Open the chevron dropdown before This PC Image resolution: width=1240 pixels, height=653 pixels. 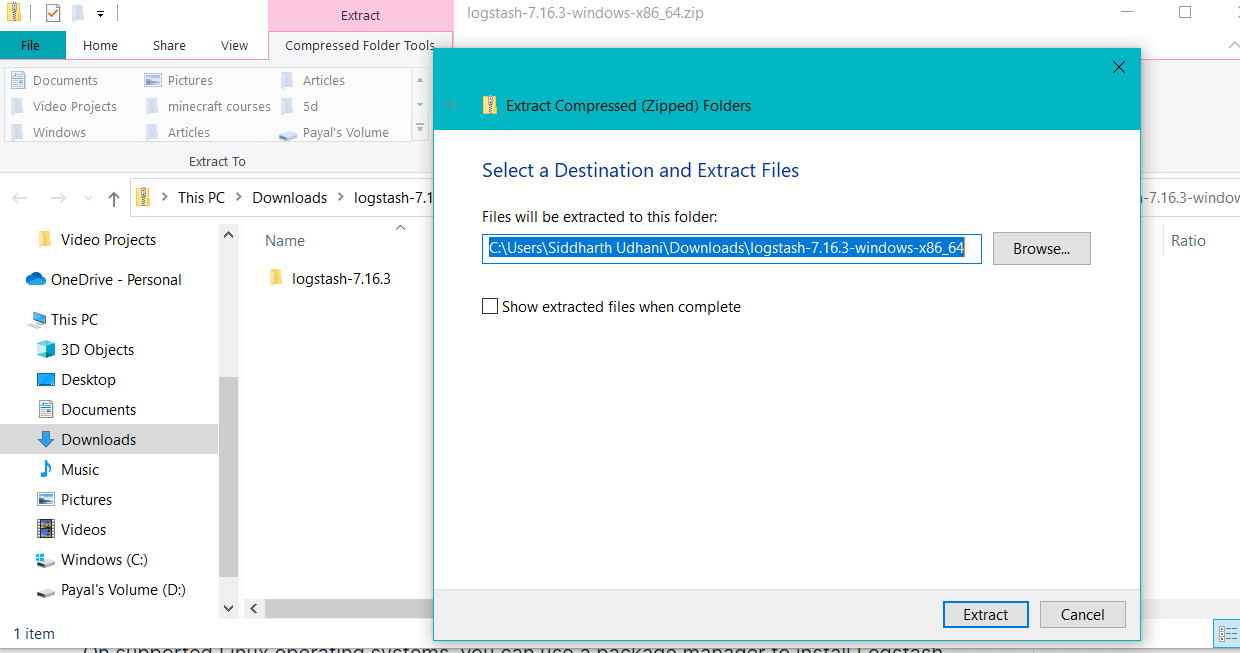tap(165, 198)
